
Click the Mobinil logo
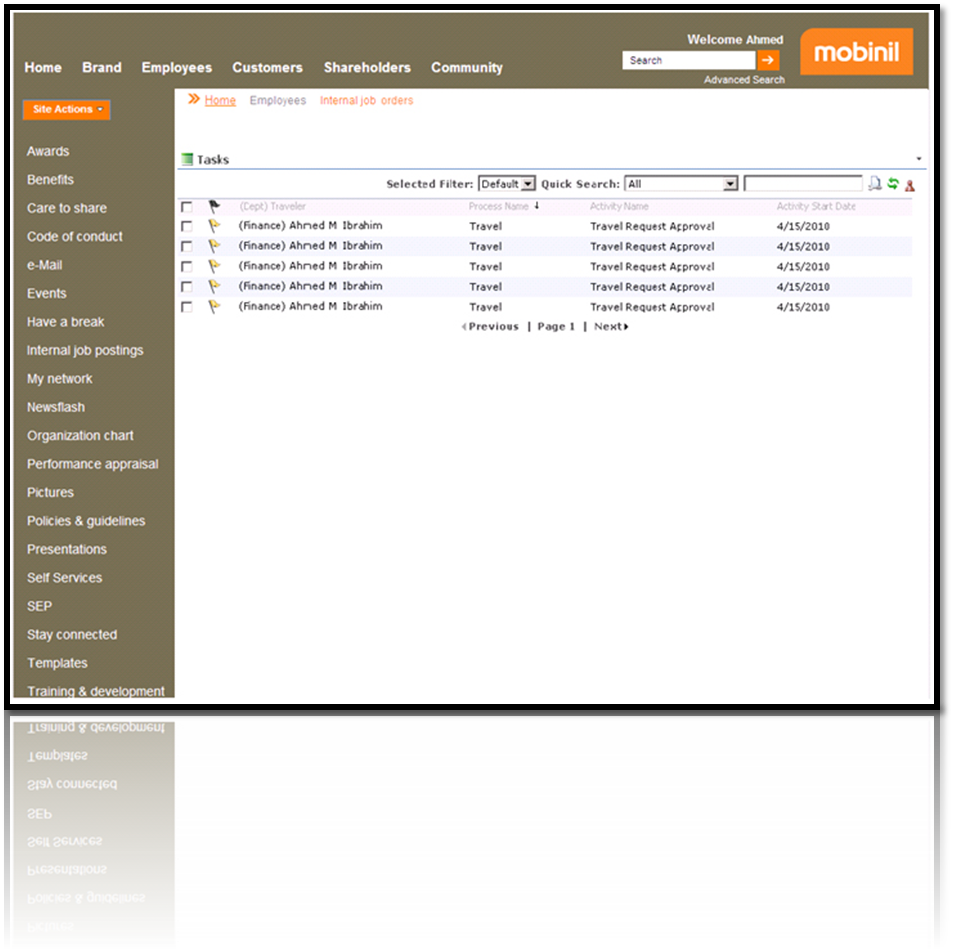pos(856,52)
